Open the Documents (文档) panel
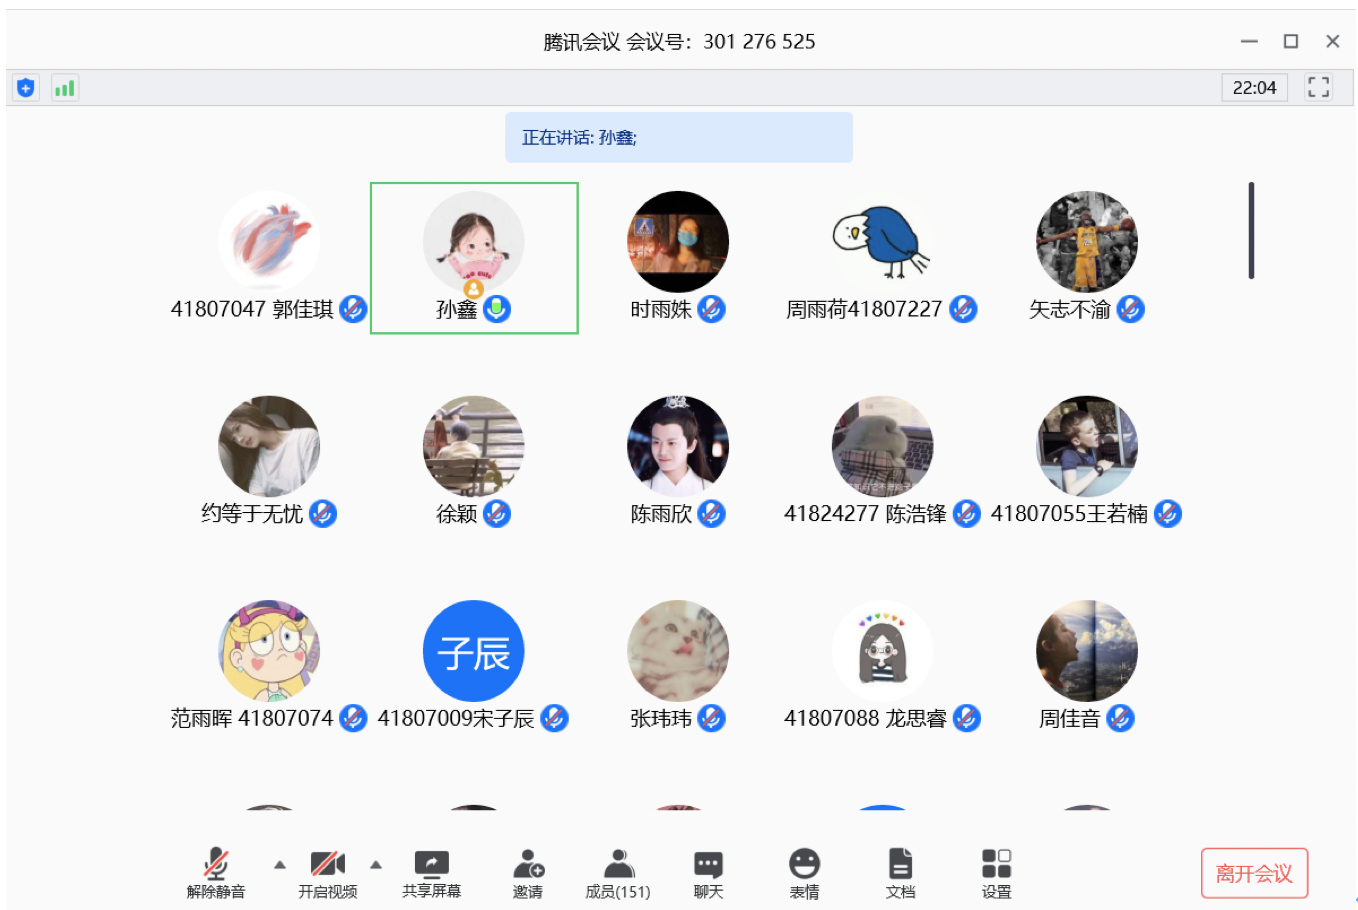Screen dimensions: 1358x910 tap(900, 873)
